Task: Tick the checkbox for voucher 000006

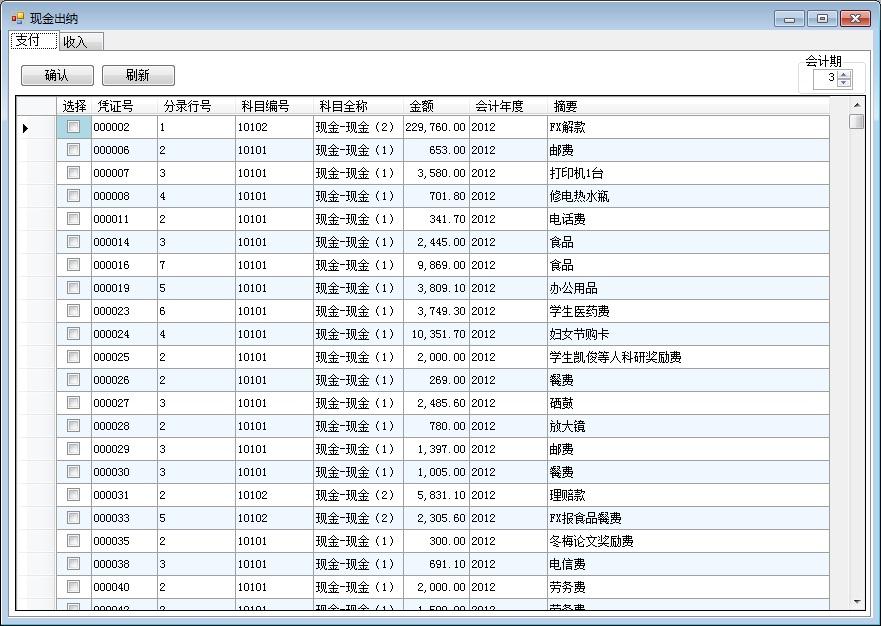Action: (74, 150)
